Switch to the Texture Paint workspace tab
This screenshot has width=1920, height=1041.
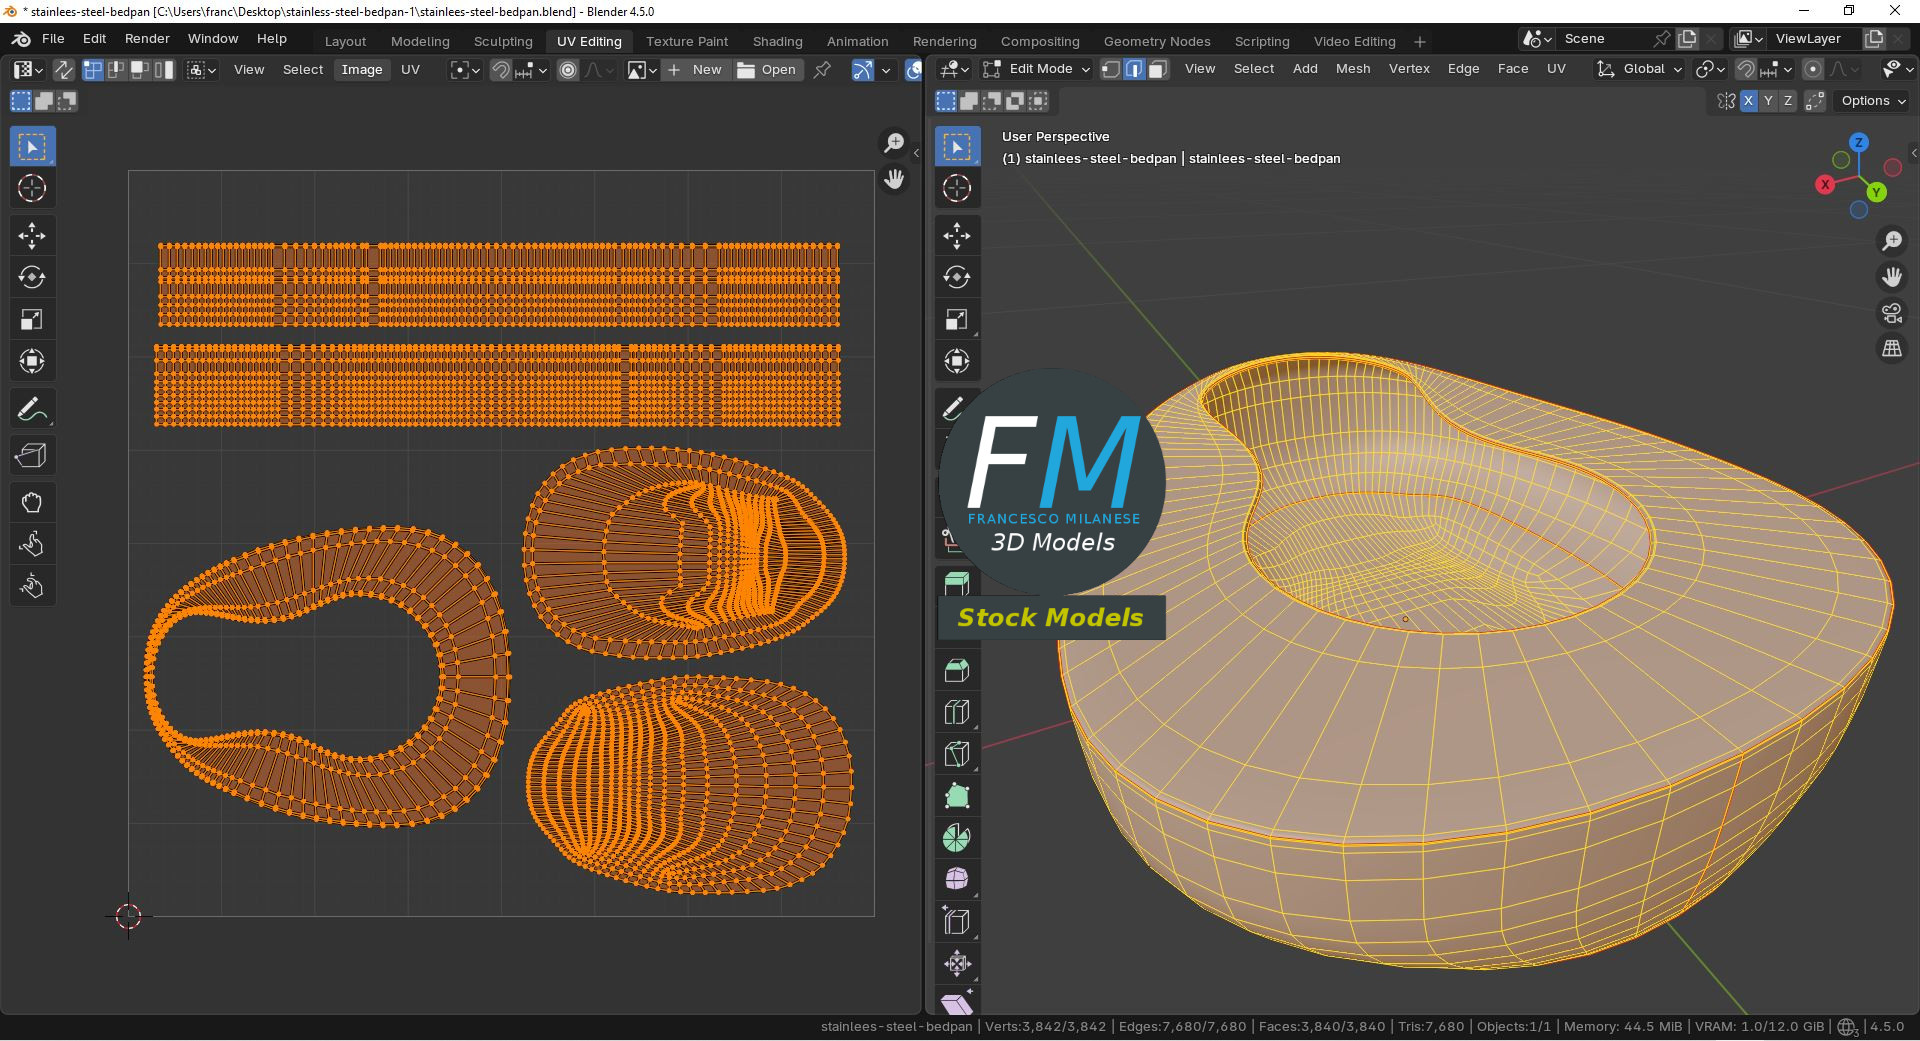(x=686, y=41)
